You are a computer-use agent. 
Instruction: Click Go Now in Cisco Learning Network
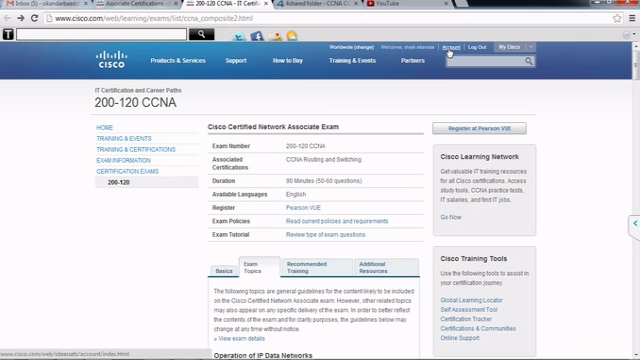tap(451, 217)
